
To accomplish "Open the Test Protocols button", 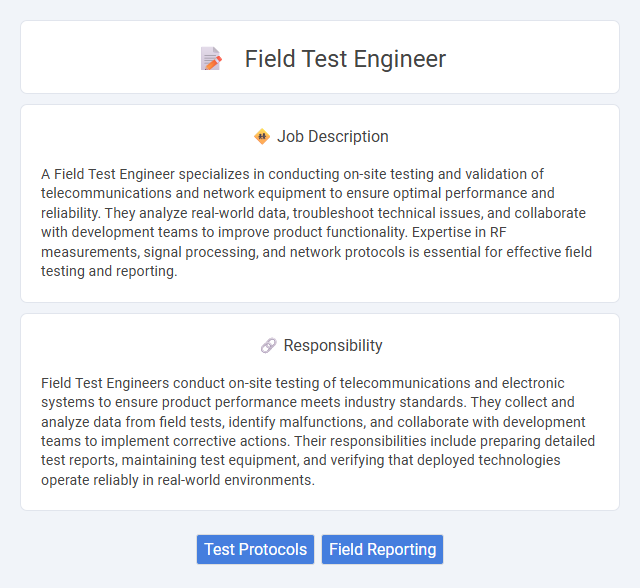I will tap(256, 549).
